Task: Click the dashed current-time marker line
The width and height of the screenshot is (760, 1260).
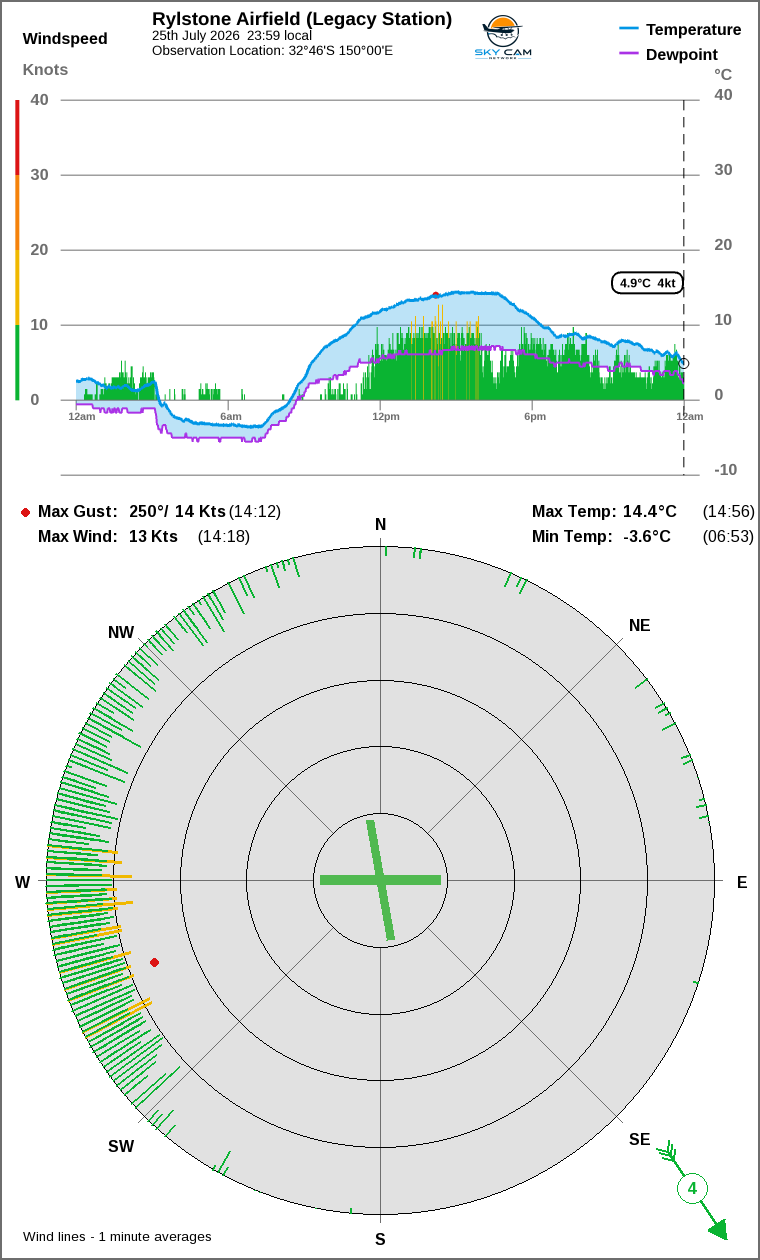Action: coord(684,287)
